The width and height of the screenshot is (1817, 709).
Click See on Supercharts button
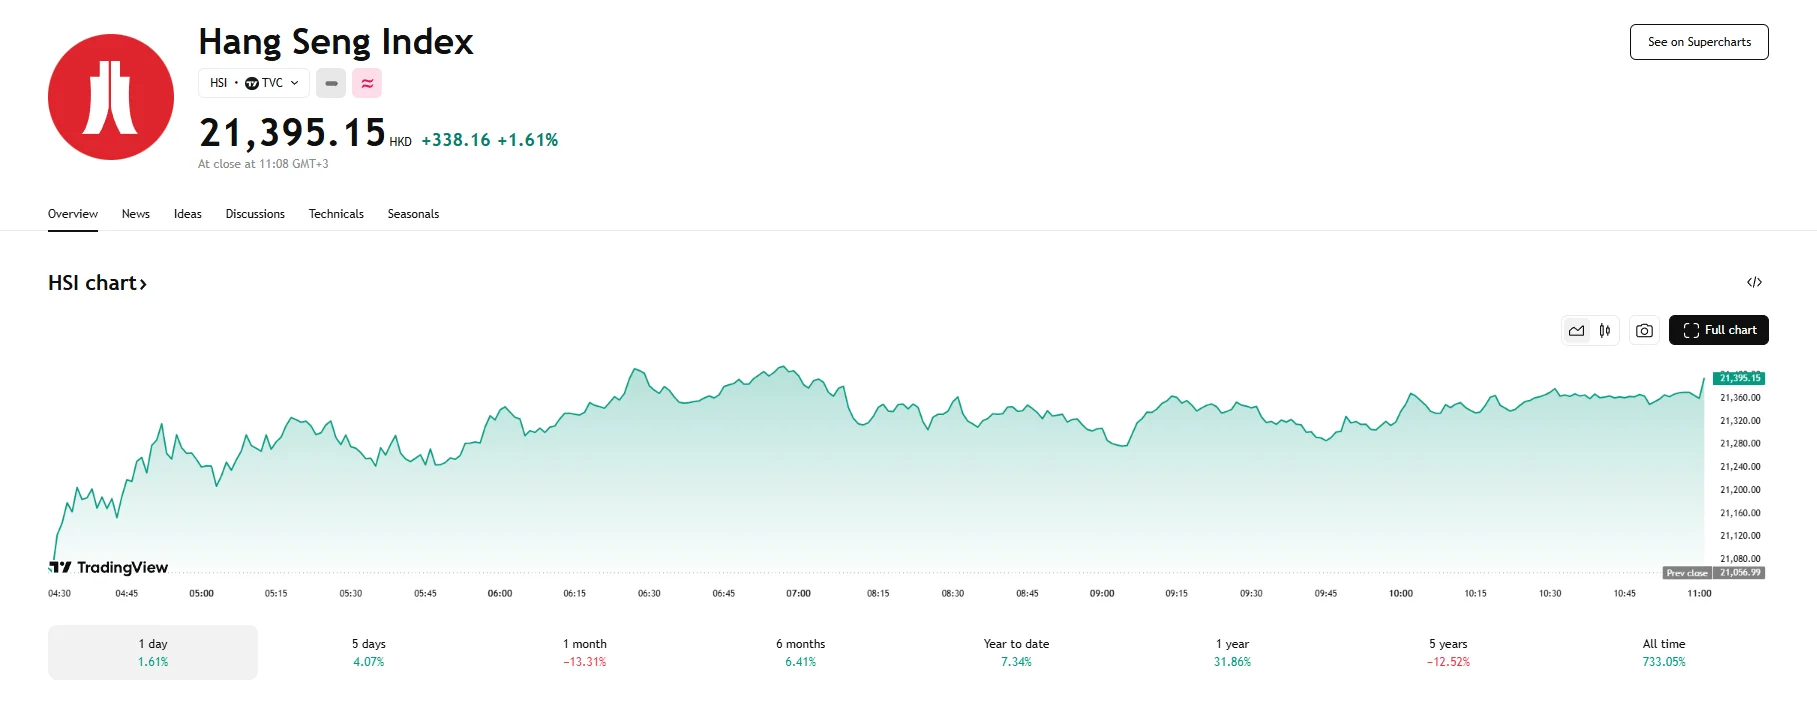pyautogui.click(x=1699, y=42)
